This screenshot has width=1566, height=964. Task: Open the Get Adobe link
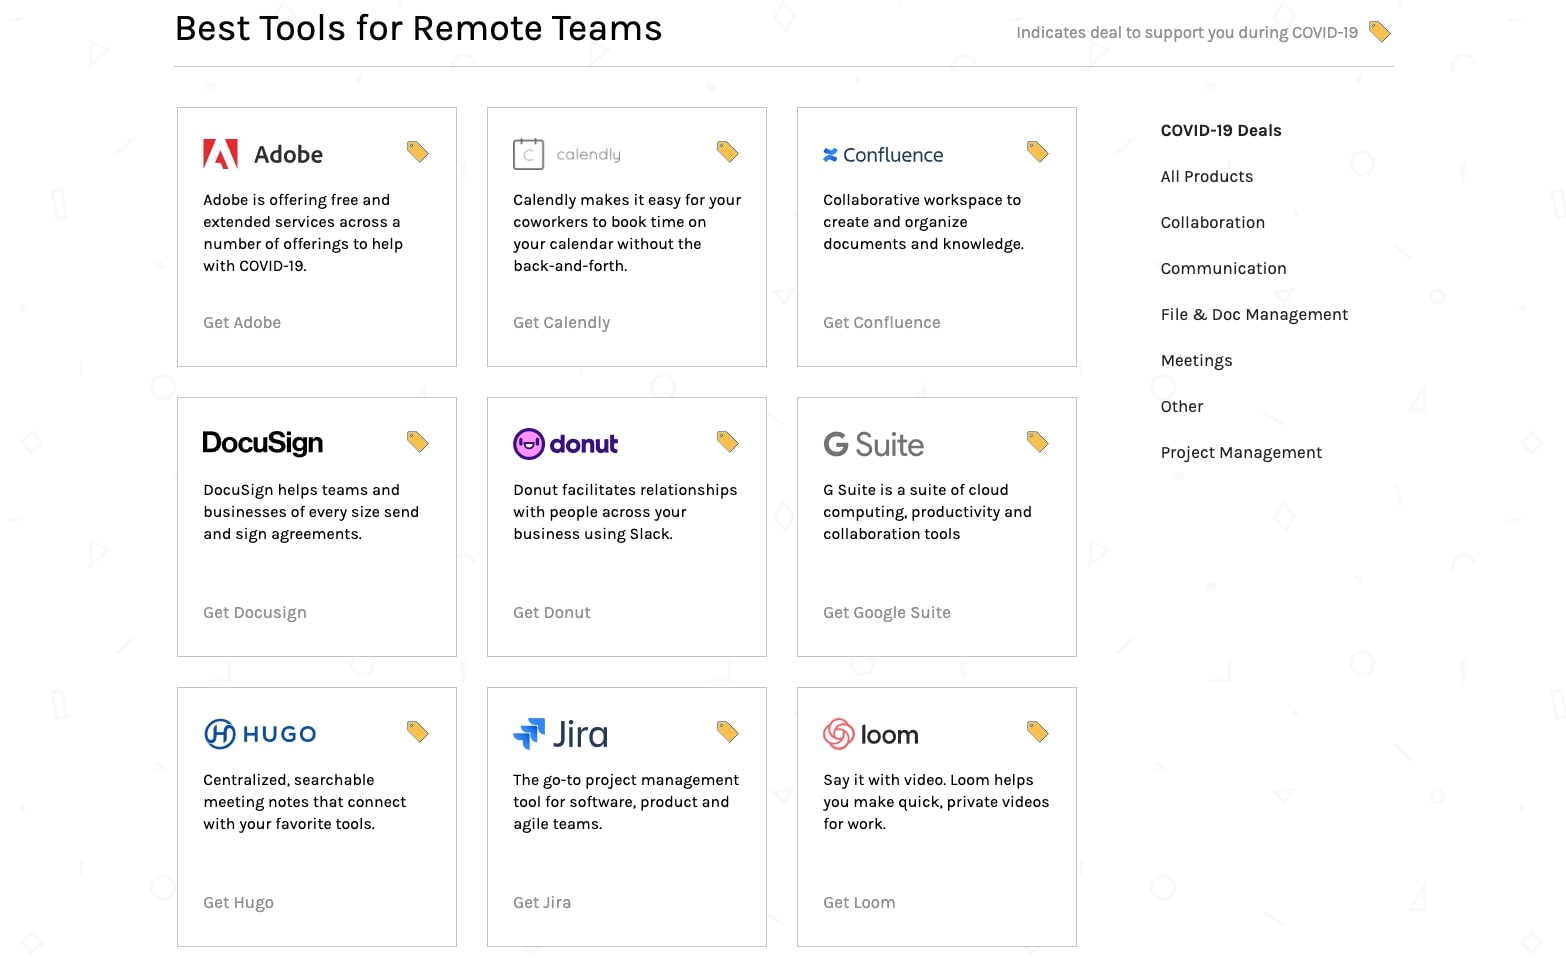click(x=242, y=322)
